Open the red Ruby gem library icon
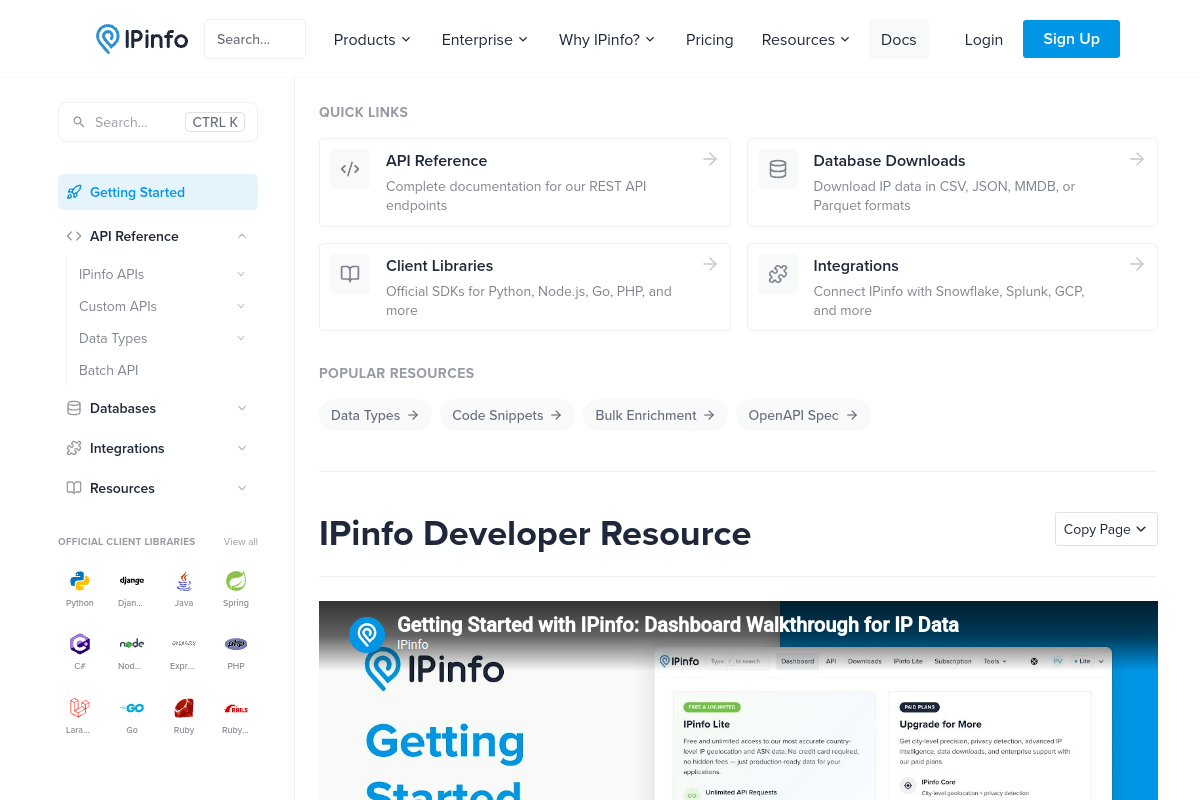The width and height of the screenshot is (1200, 800). pos(184,708)
